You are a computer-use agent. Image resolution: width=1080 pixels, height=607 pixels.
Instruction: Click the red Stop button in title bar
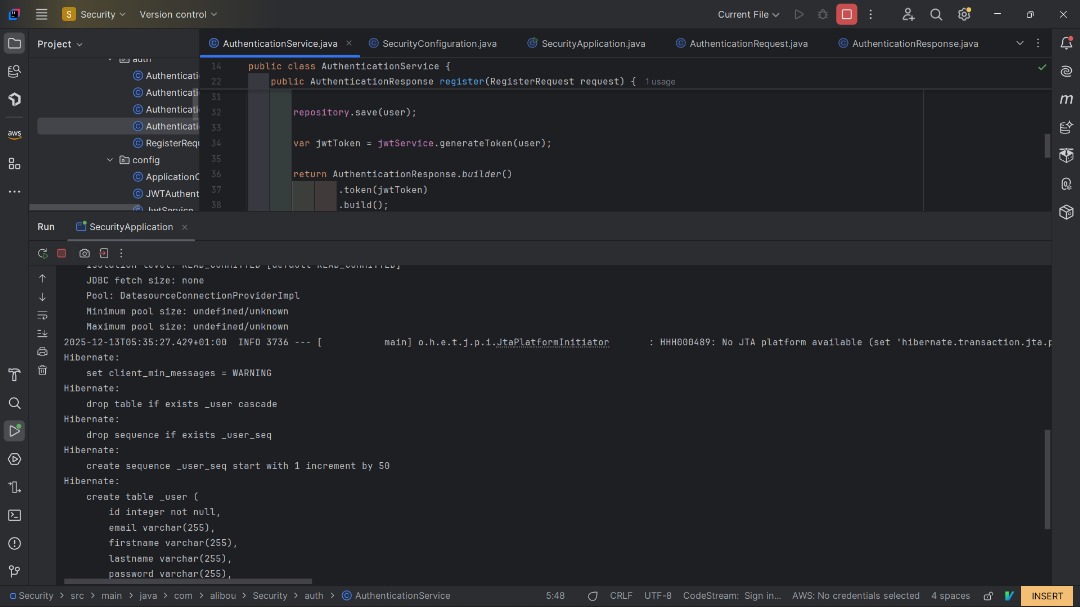pyautogui.click(x=847, y=14)
